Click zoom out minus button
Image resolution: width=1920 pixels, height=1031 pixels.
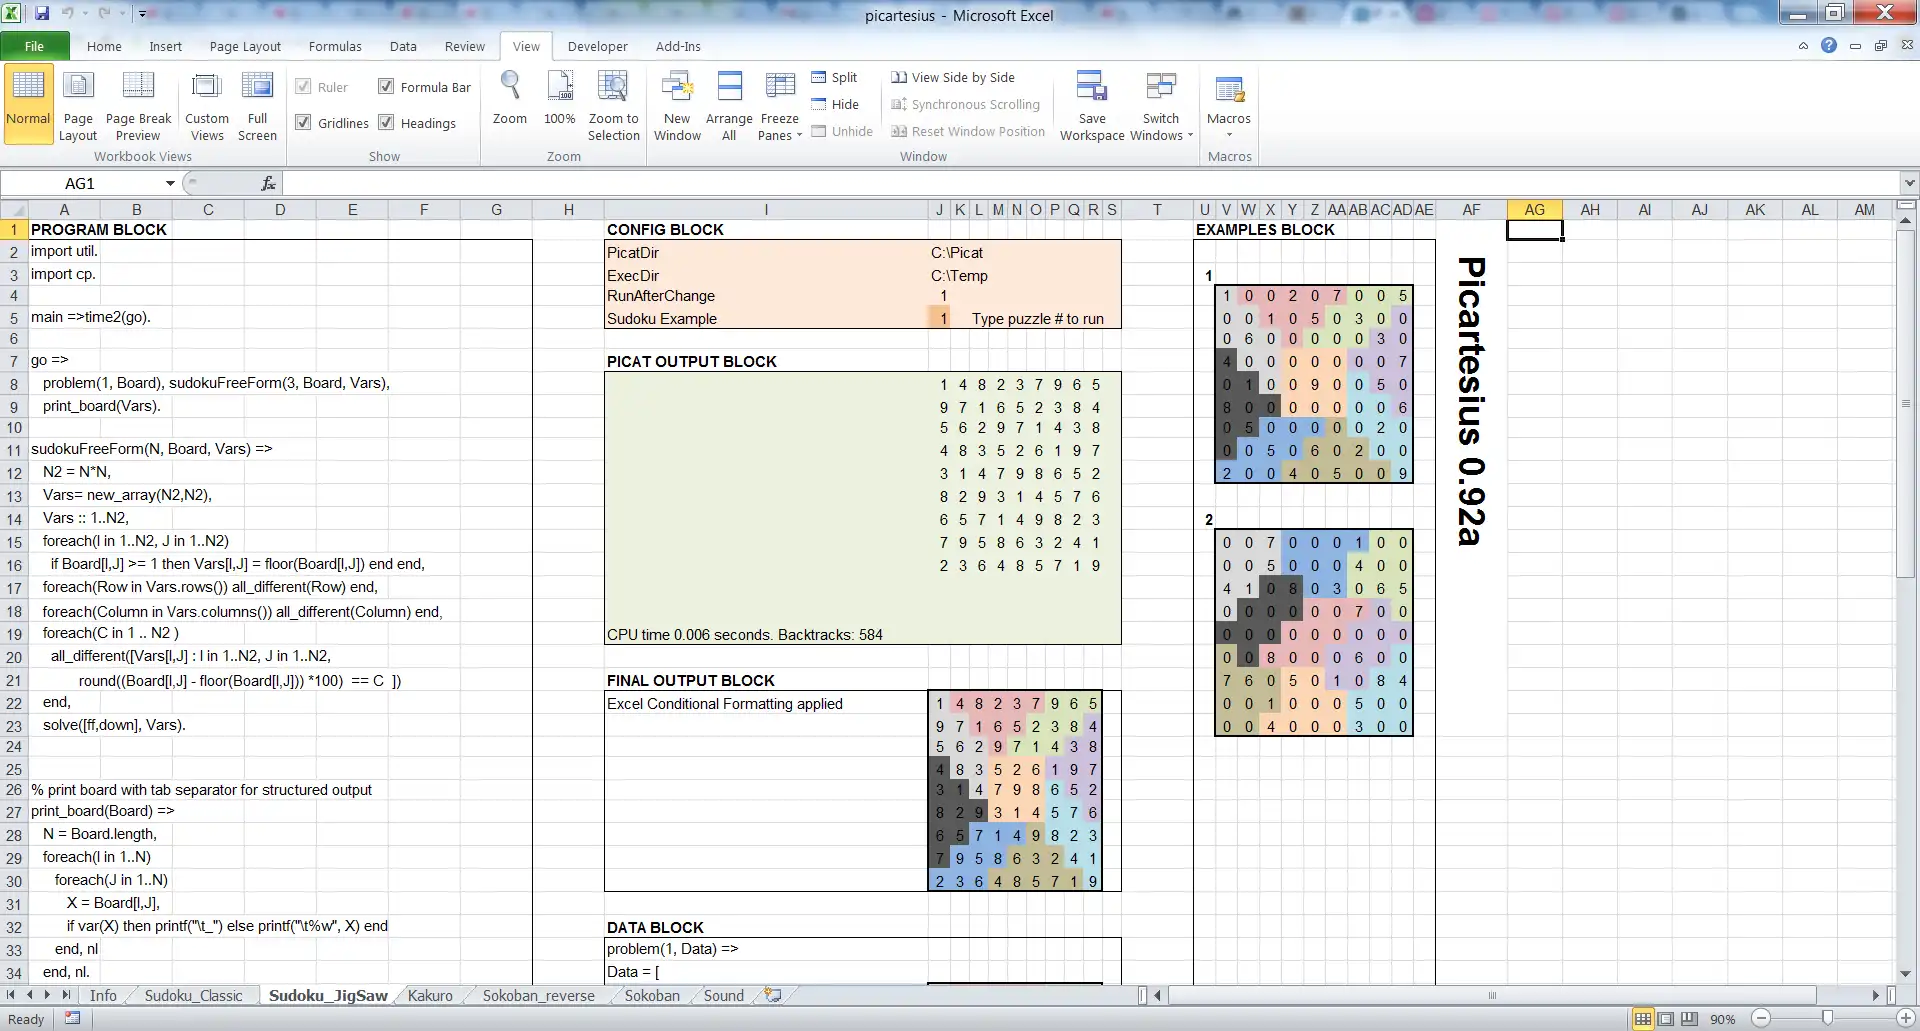pos(1762,1019)
